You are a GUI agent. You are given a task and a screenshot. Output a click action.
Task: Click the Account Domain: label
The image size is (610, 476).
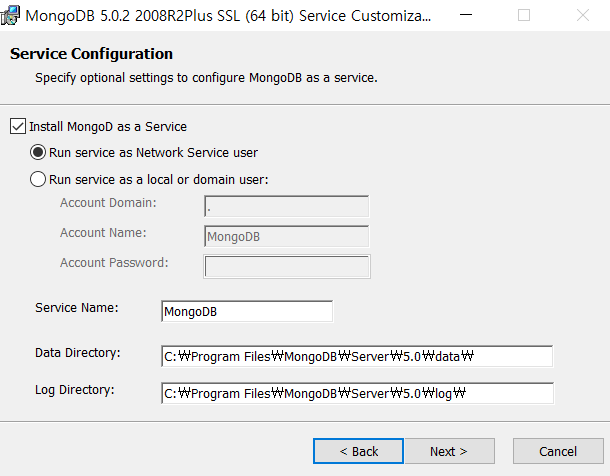point(108,203)
